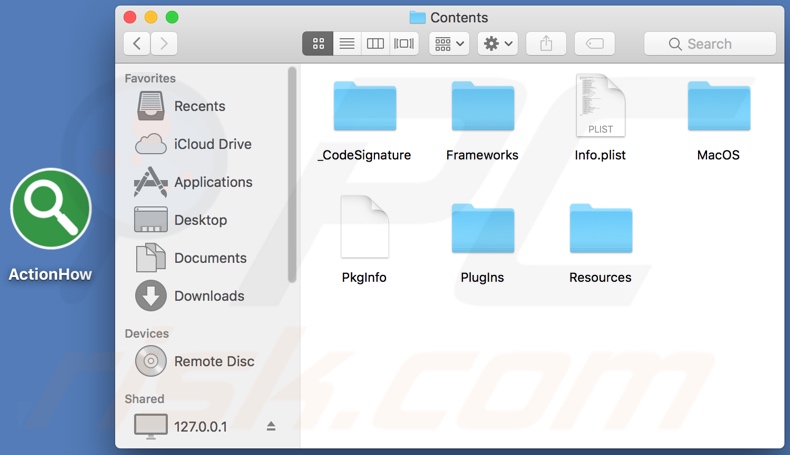Click the Remote Disc sidebar label
The image size is (790, 455).
point(214,361)
